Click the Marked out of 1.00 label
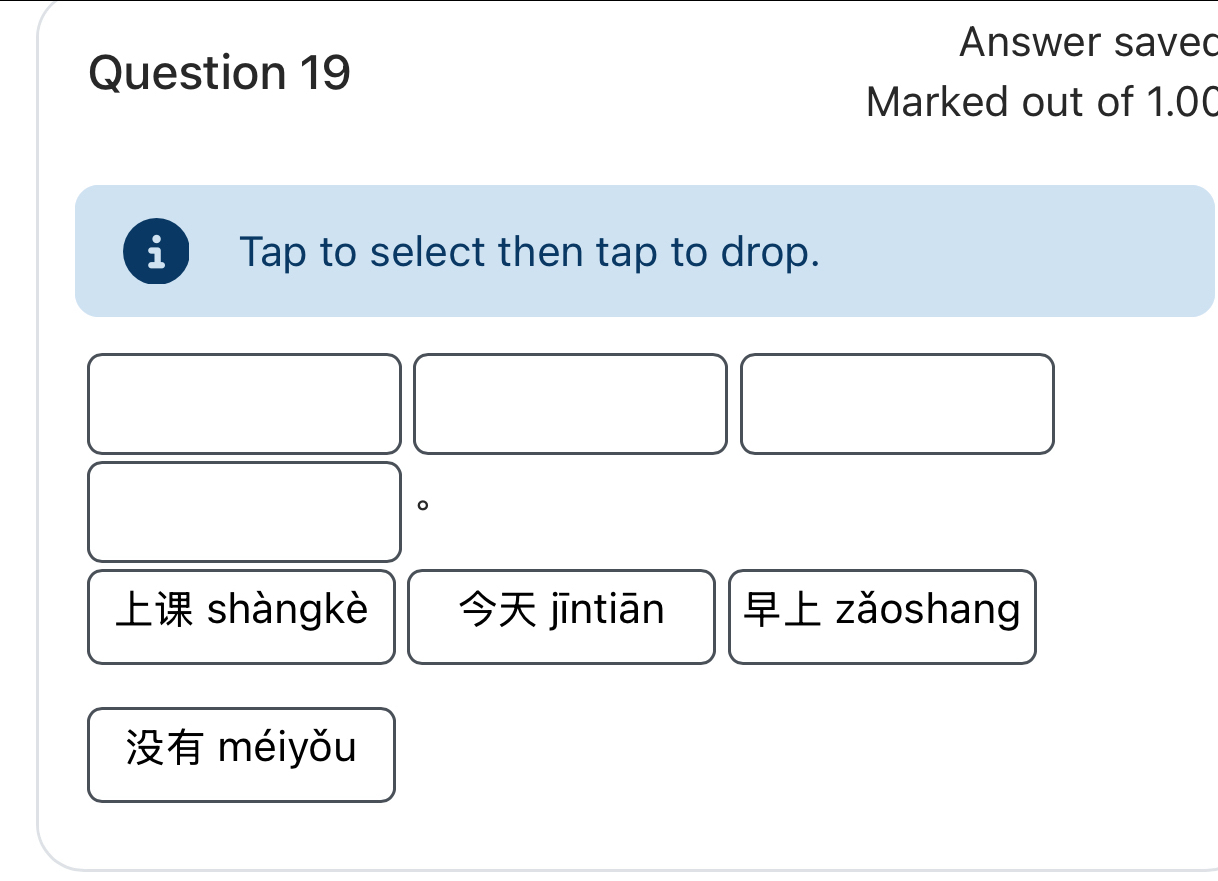Screen dimensions: 1218x881 (x=1040, y=102)
